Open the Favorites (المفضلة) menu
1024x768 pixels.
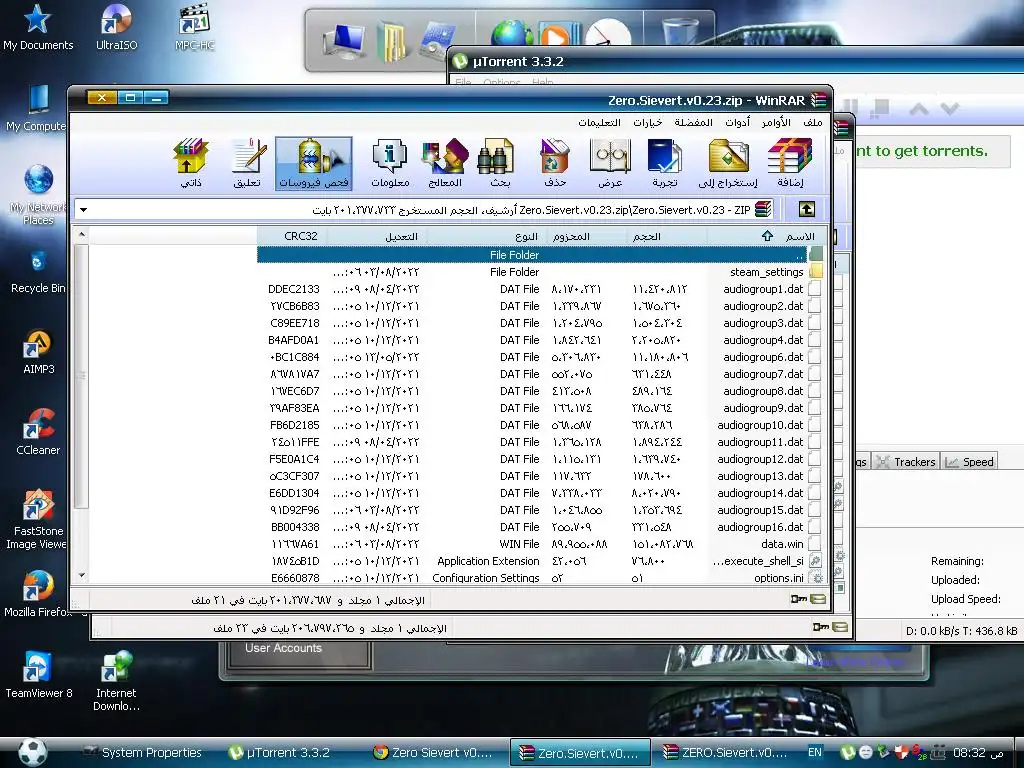coord(693,122)
